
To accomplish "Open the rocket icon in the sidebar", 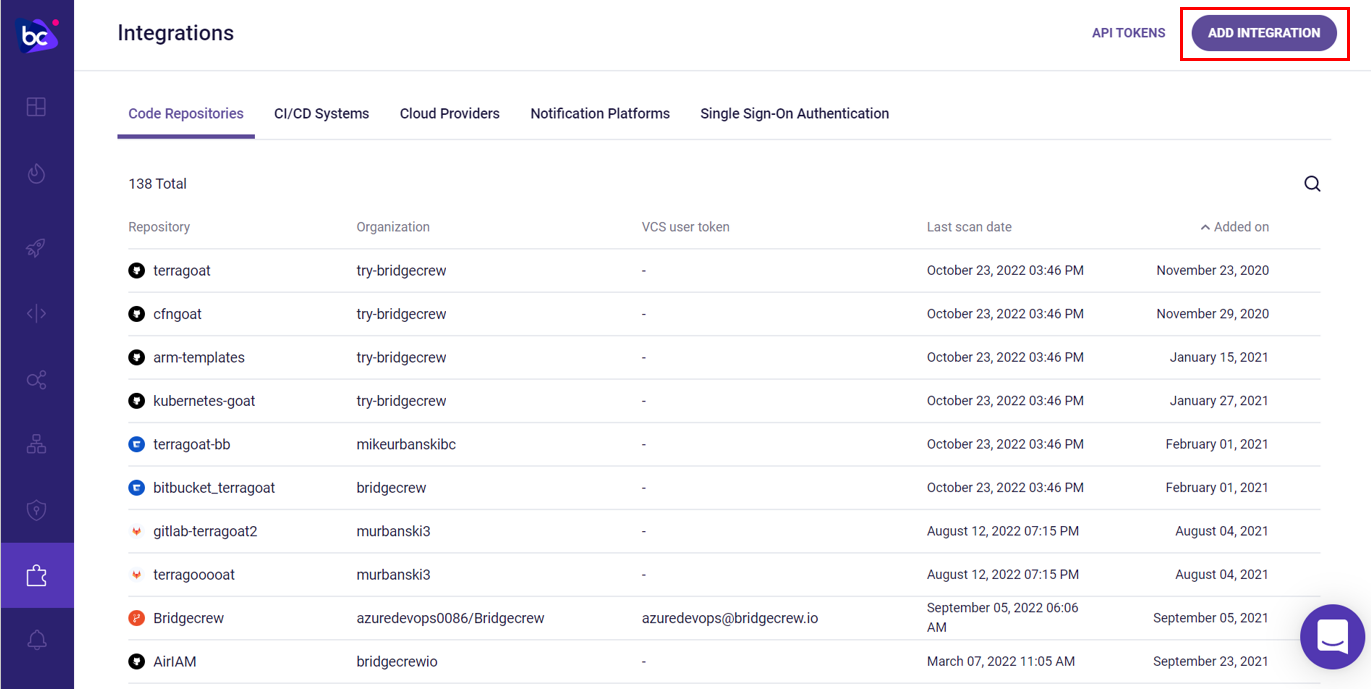I will [x=36, y=247].
